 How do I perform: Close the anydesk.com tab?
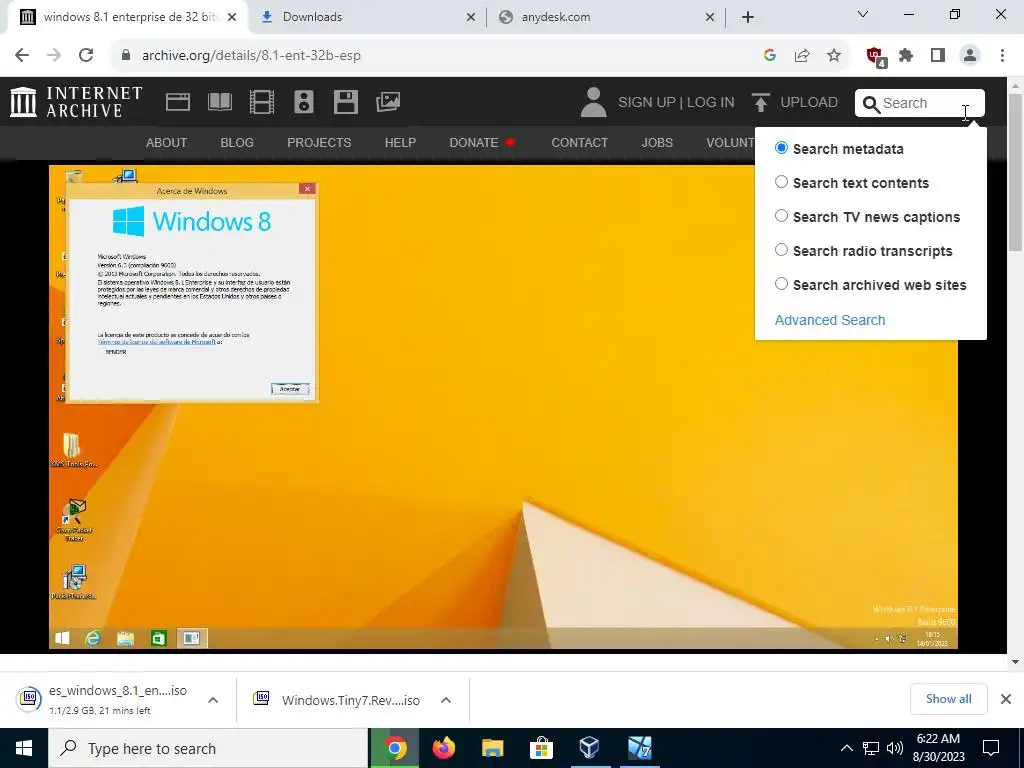[x=710, y=18]
